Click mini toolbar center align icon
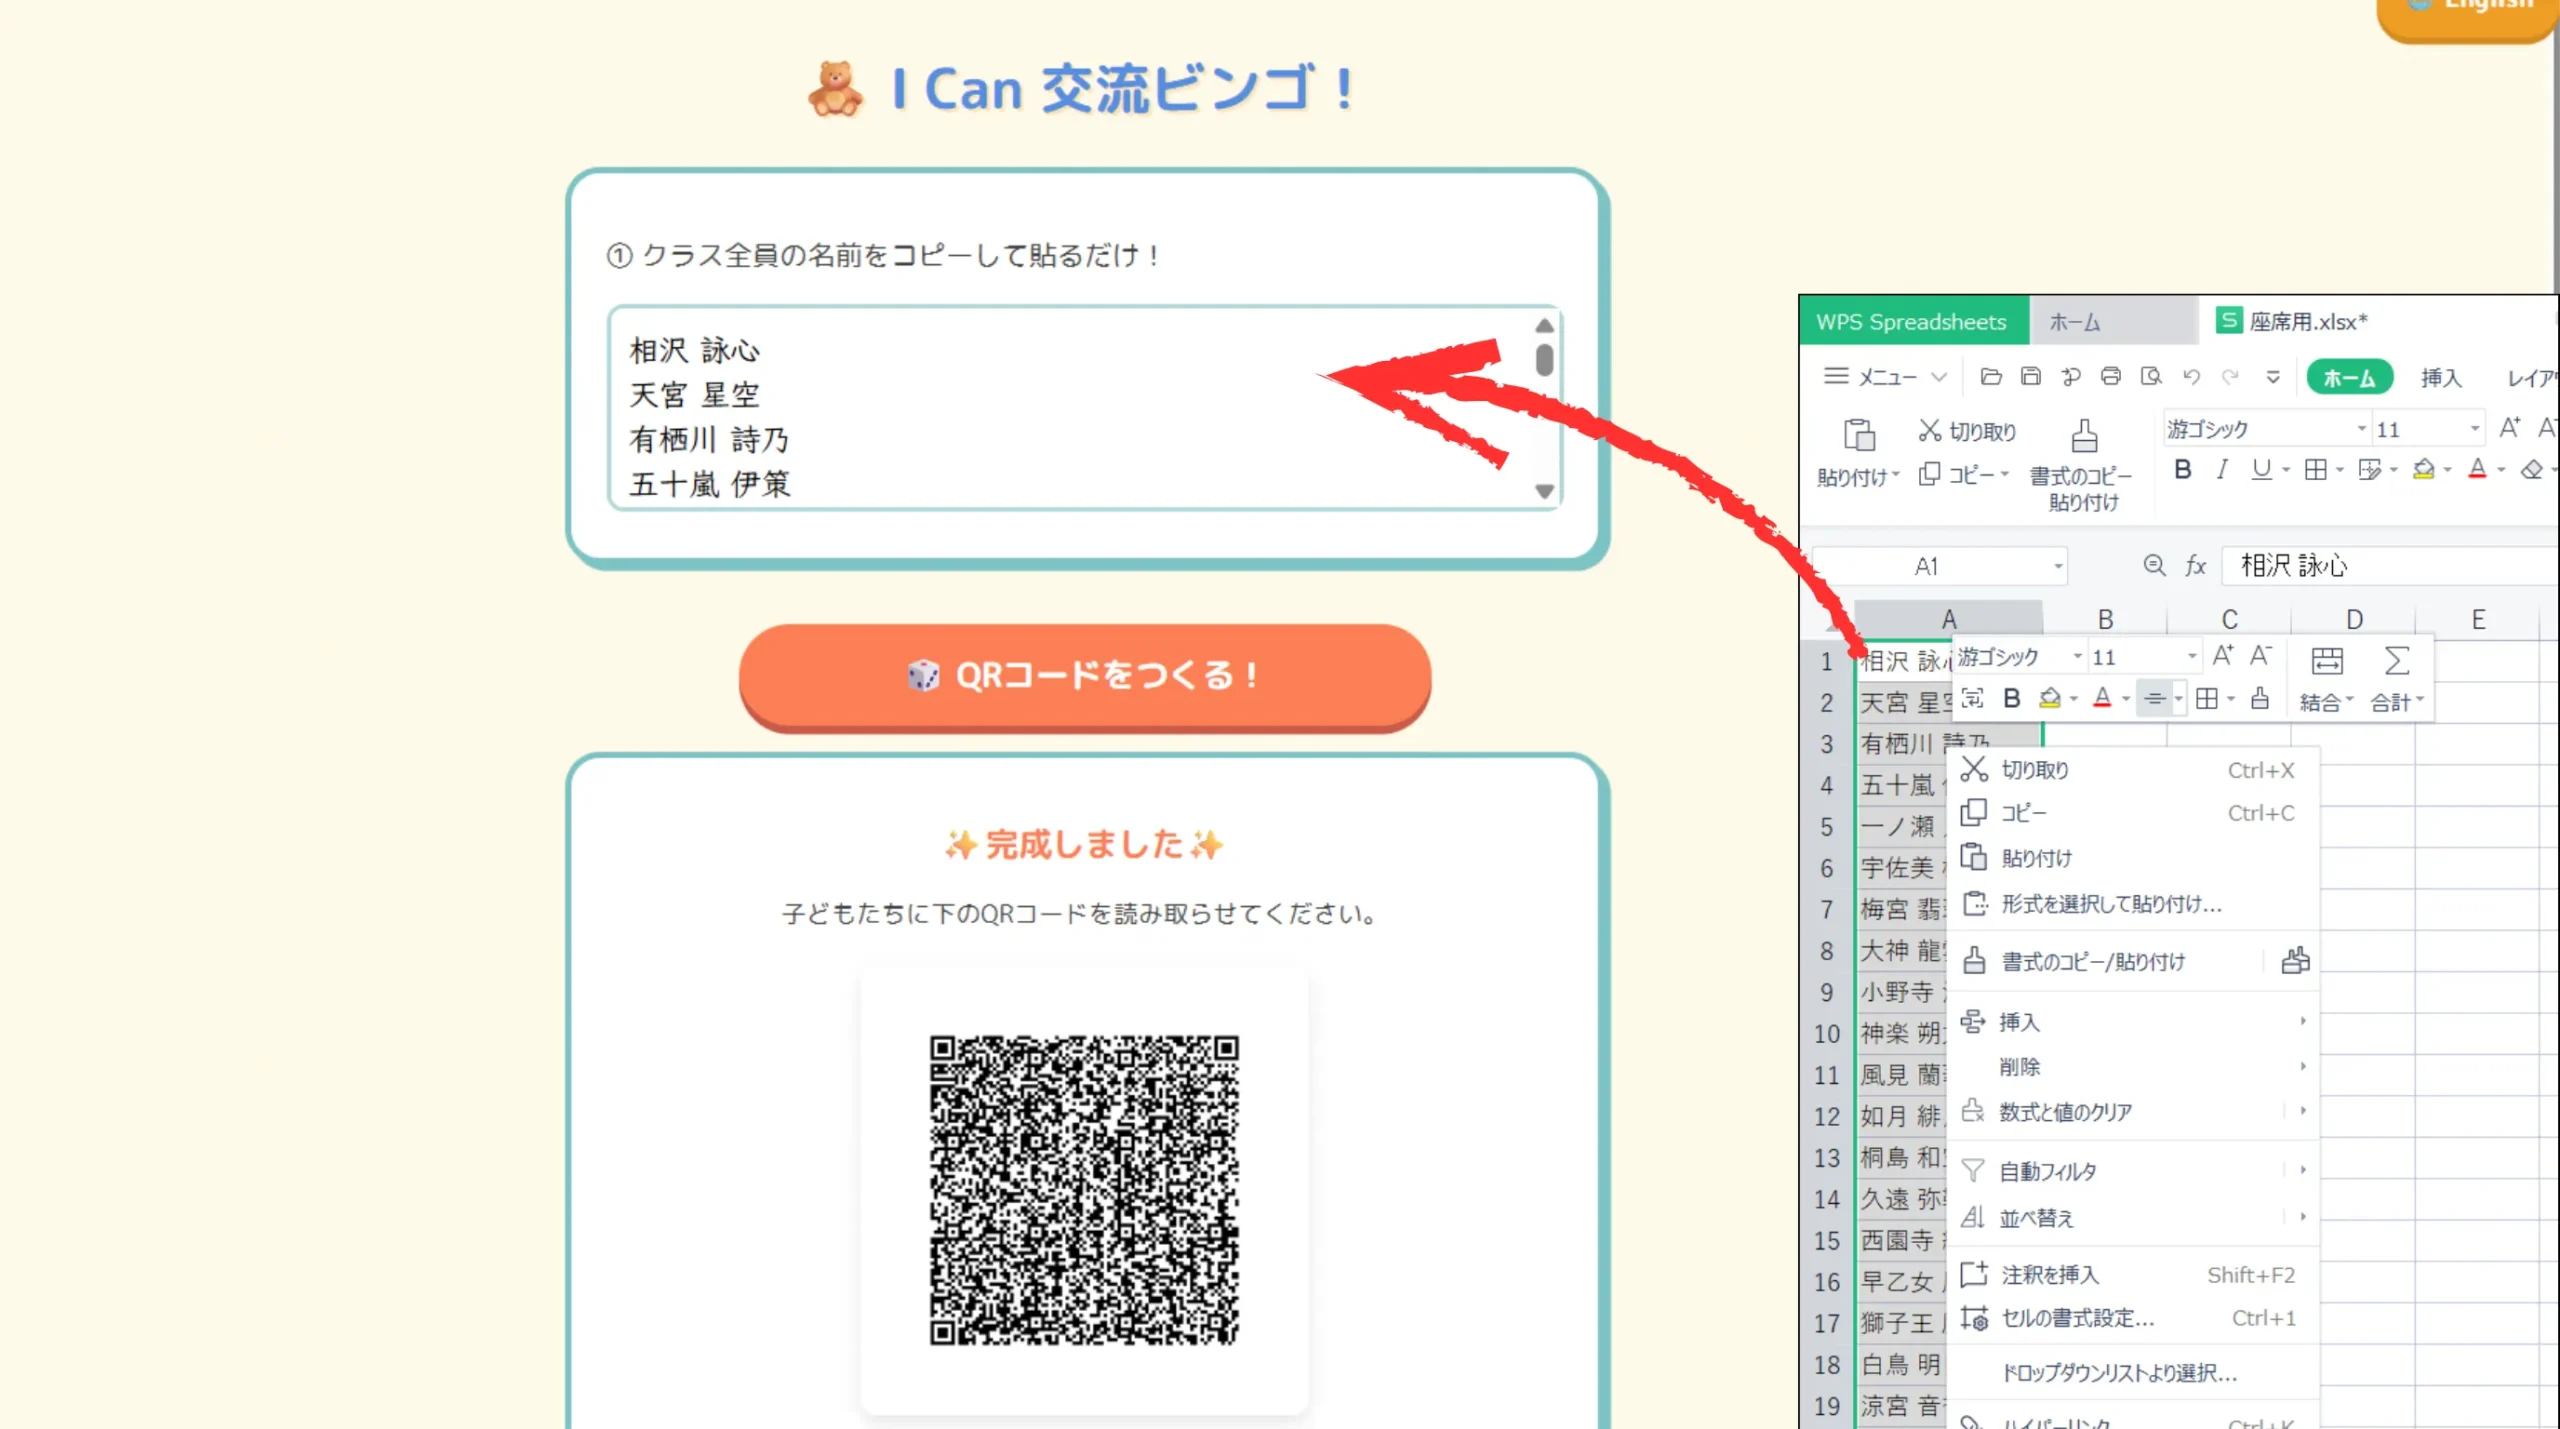The height and width of the screenshot is (1429, 2560). (2154, 698)
